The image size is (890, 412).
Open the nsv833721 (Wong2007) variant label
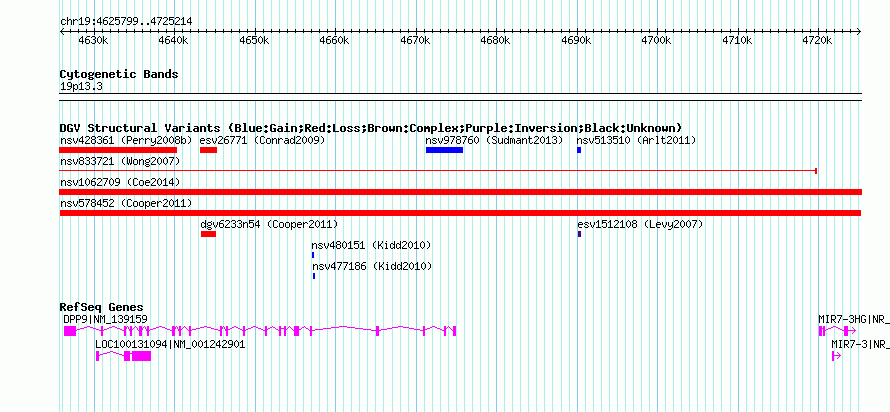(120, 162)
